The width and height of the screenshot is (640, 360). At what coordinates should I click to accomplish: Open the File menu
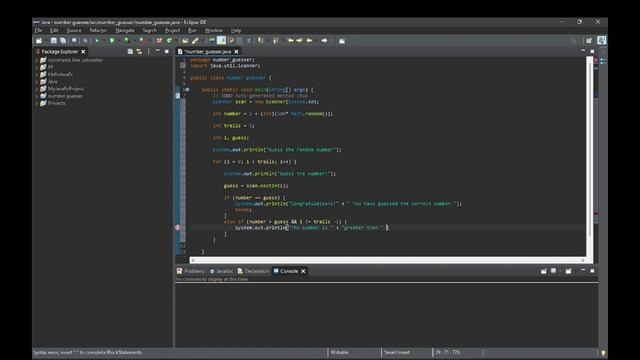tap(38, 31)
